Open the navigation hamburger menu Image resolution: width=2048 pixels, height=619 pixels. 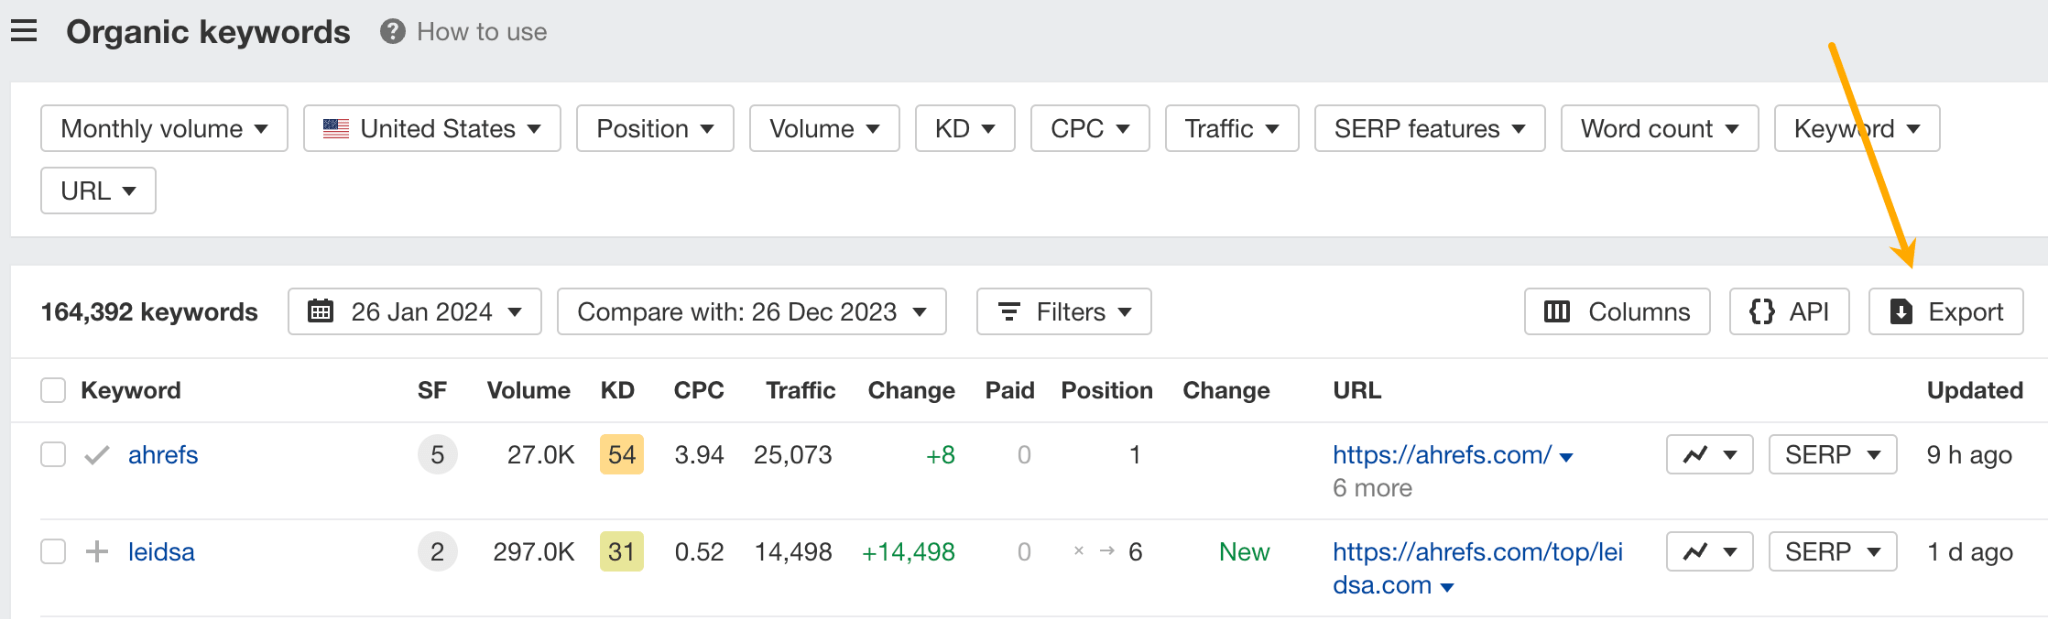coord(23,30)
